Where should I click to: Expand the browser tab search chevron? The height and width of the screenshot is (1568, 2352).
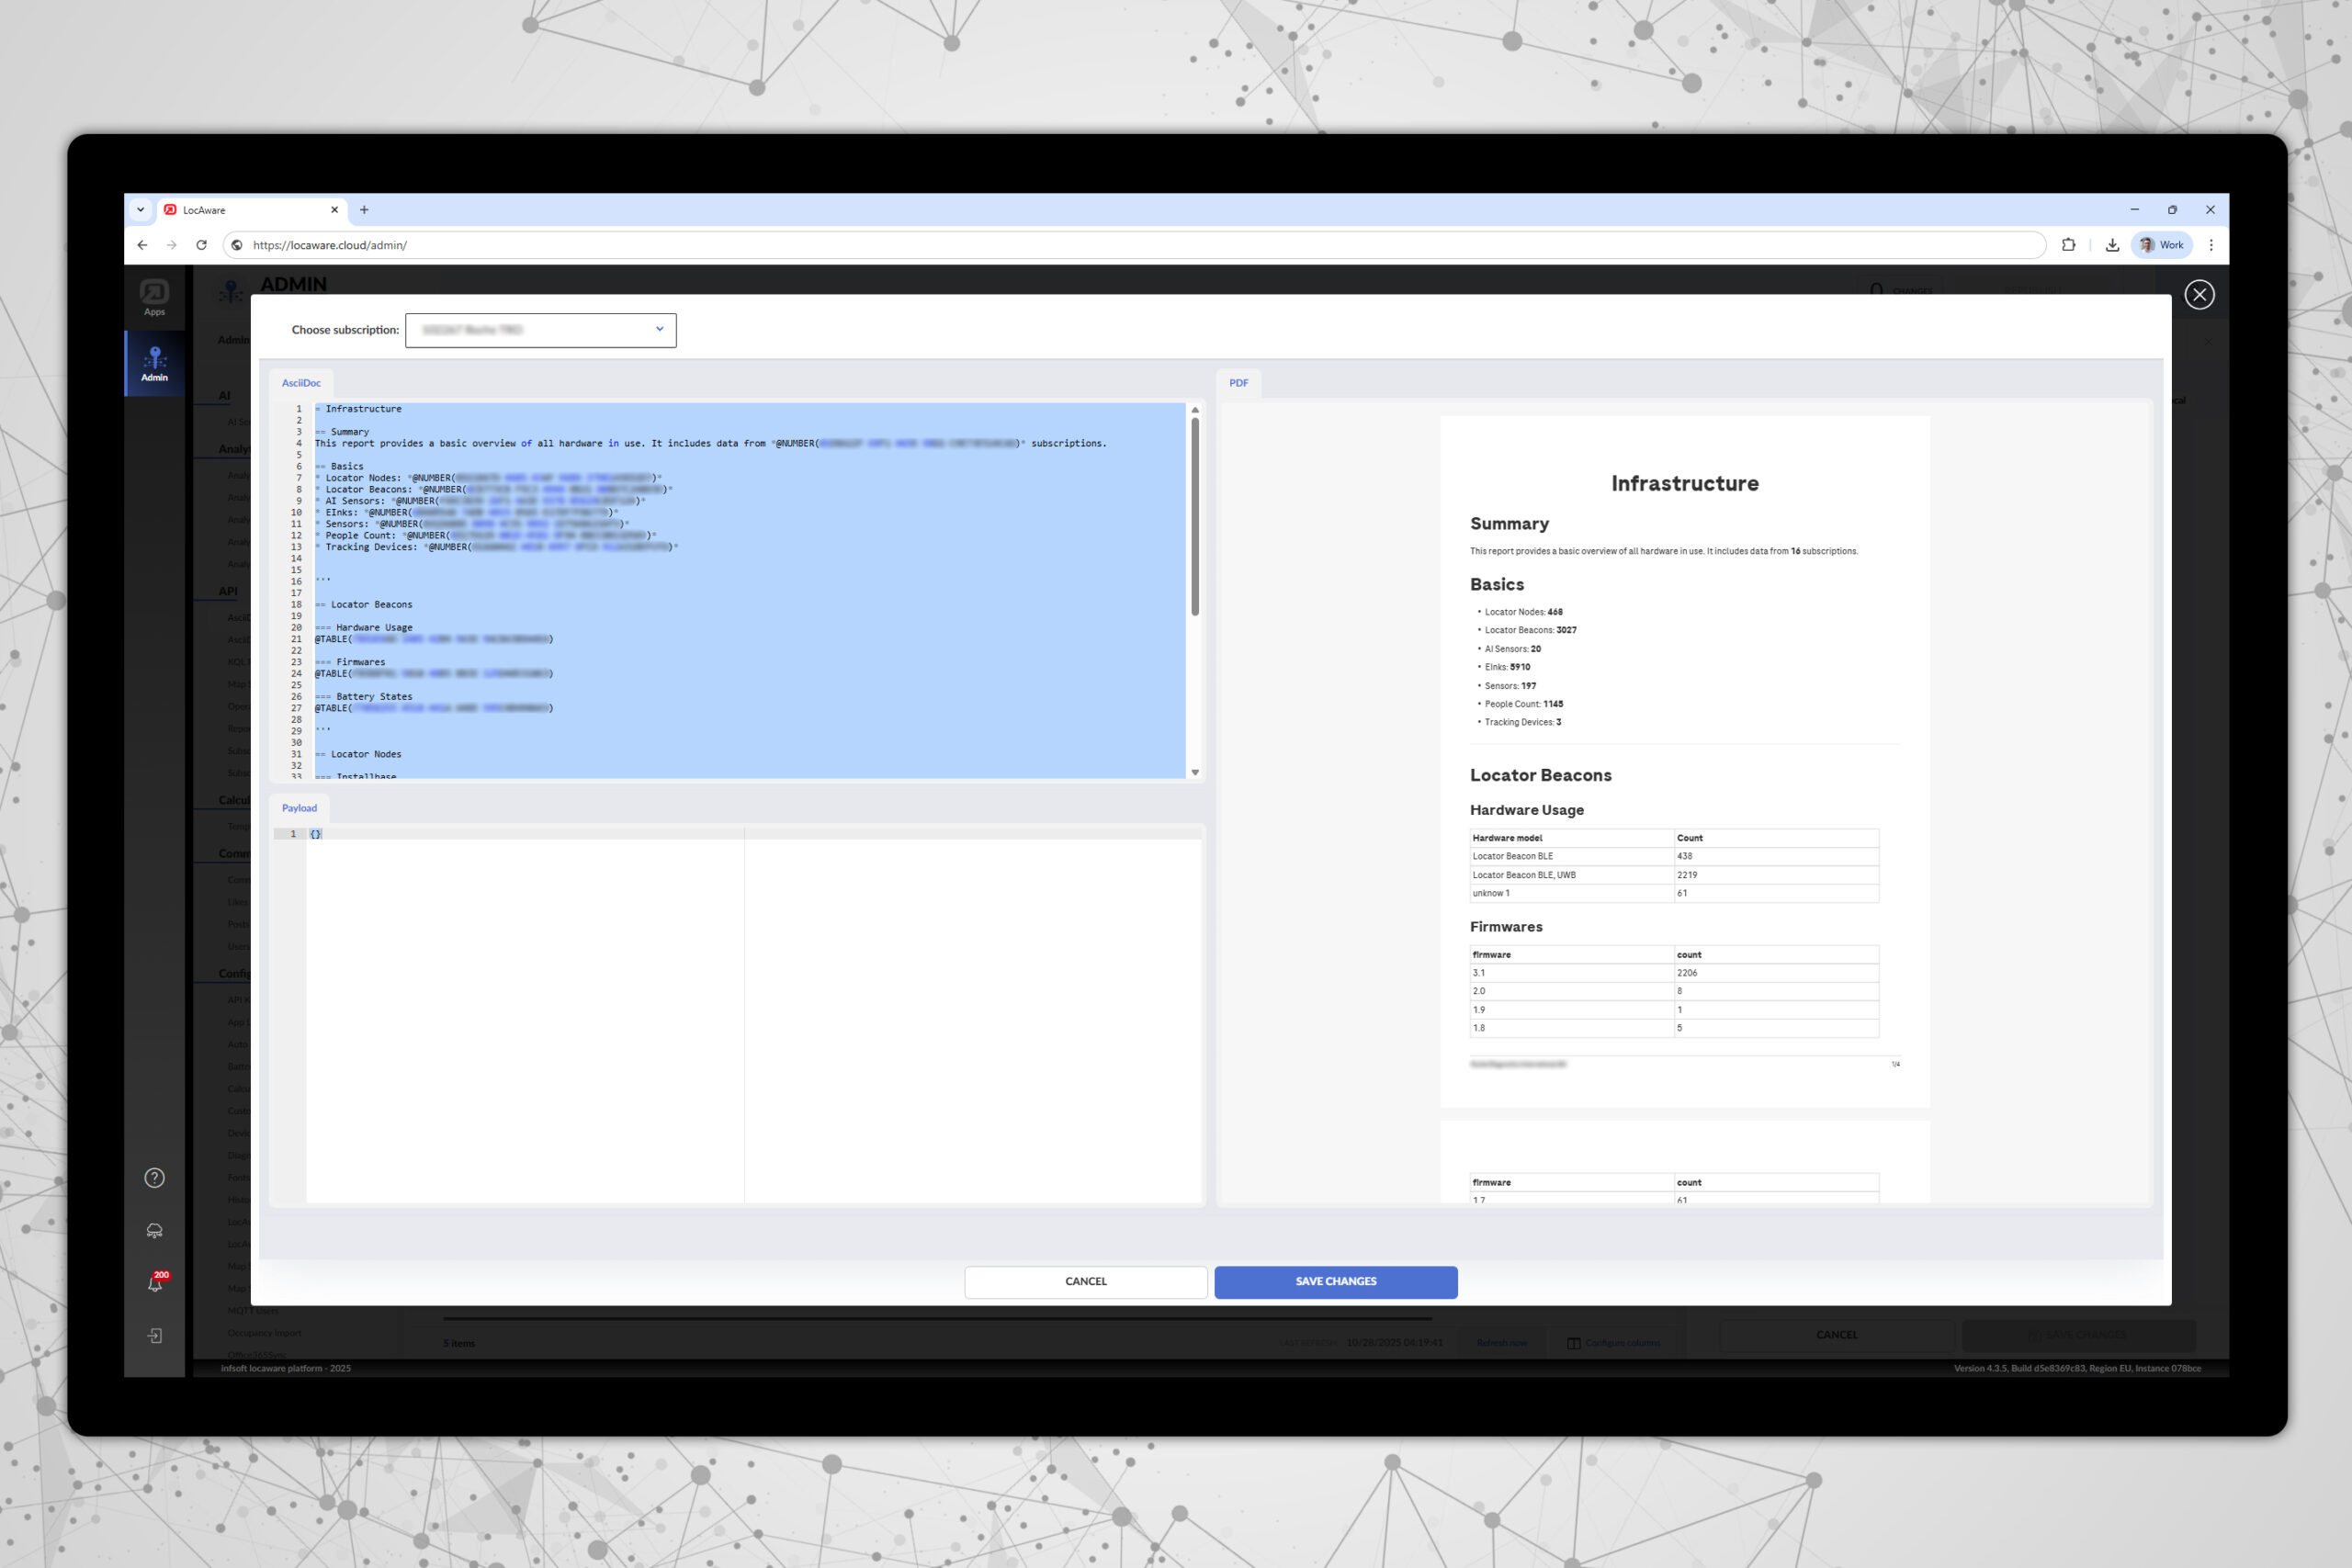point(140,210)
